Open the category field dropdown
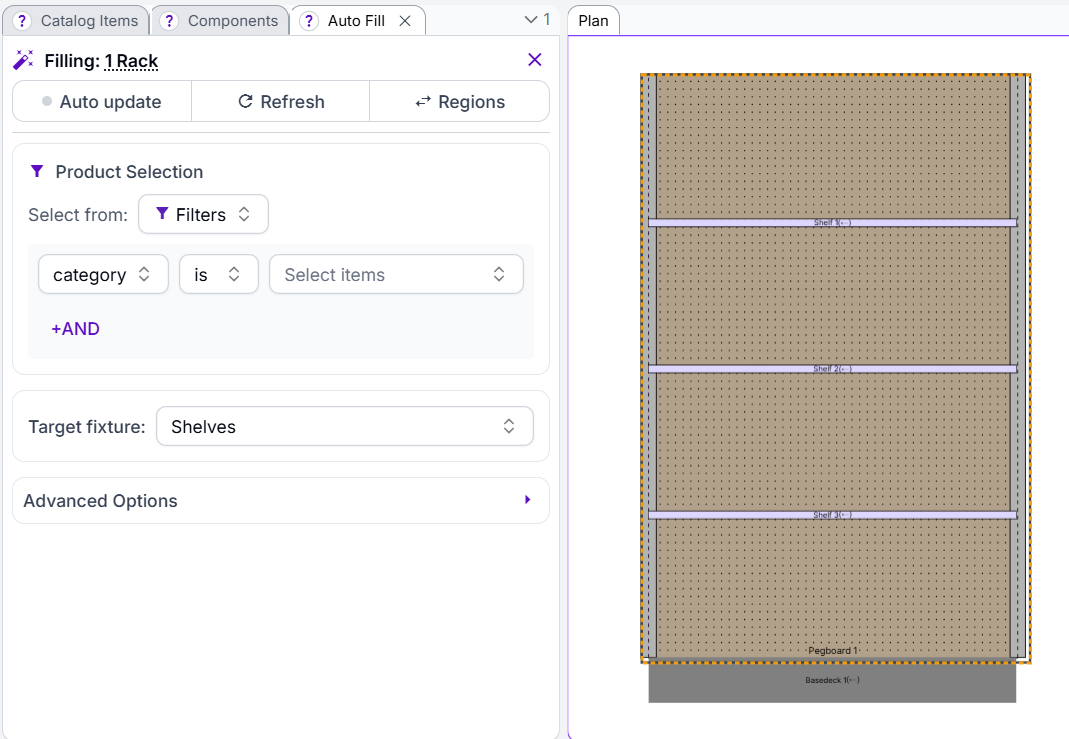Image resolution: width=1069 pixels, height=739 pixels. pyautogui.click(x=103, y=275)
